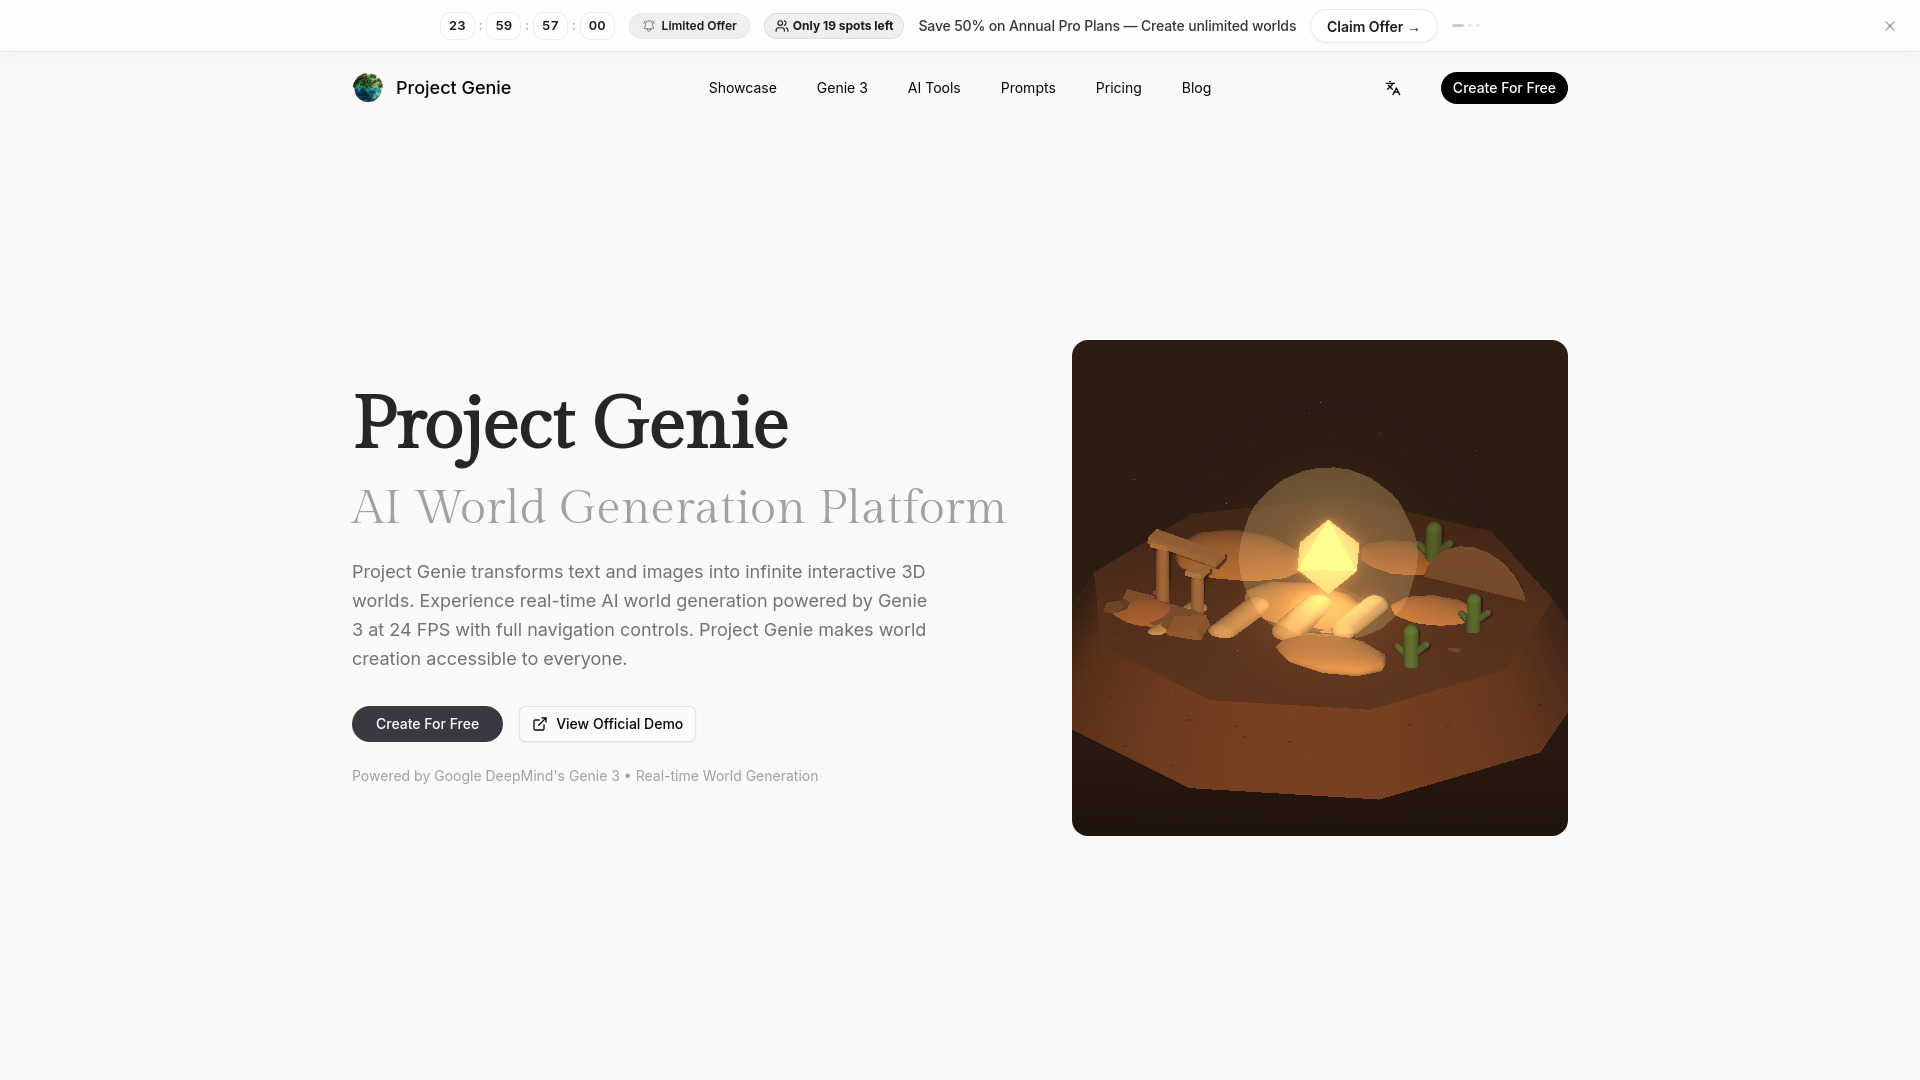Select the second carousel indicator dot at top right
Image resolution: width=1920 pixels, height=1080 pixels.
[1468, 26]
